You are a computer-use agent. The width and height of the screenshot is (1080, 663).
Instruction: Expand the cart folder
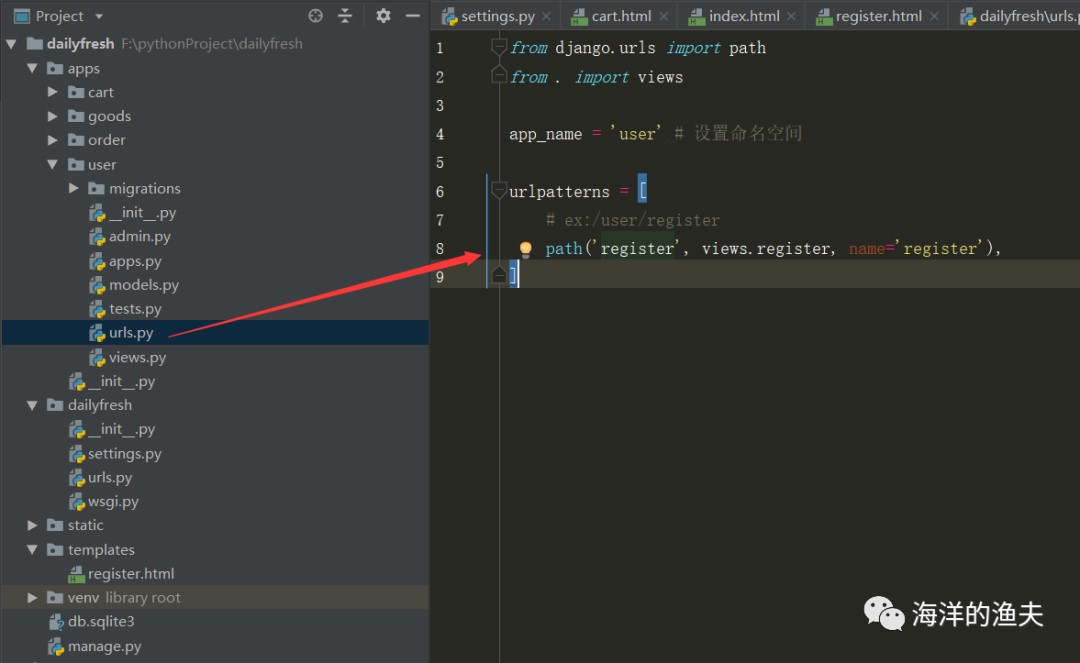point(52,92)
